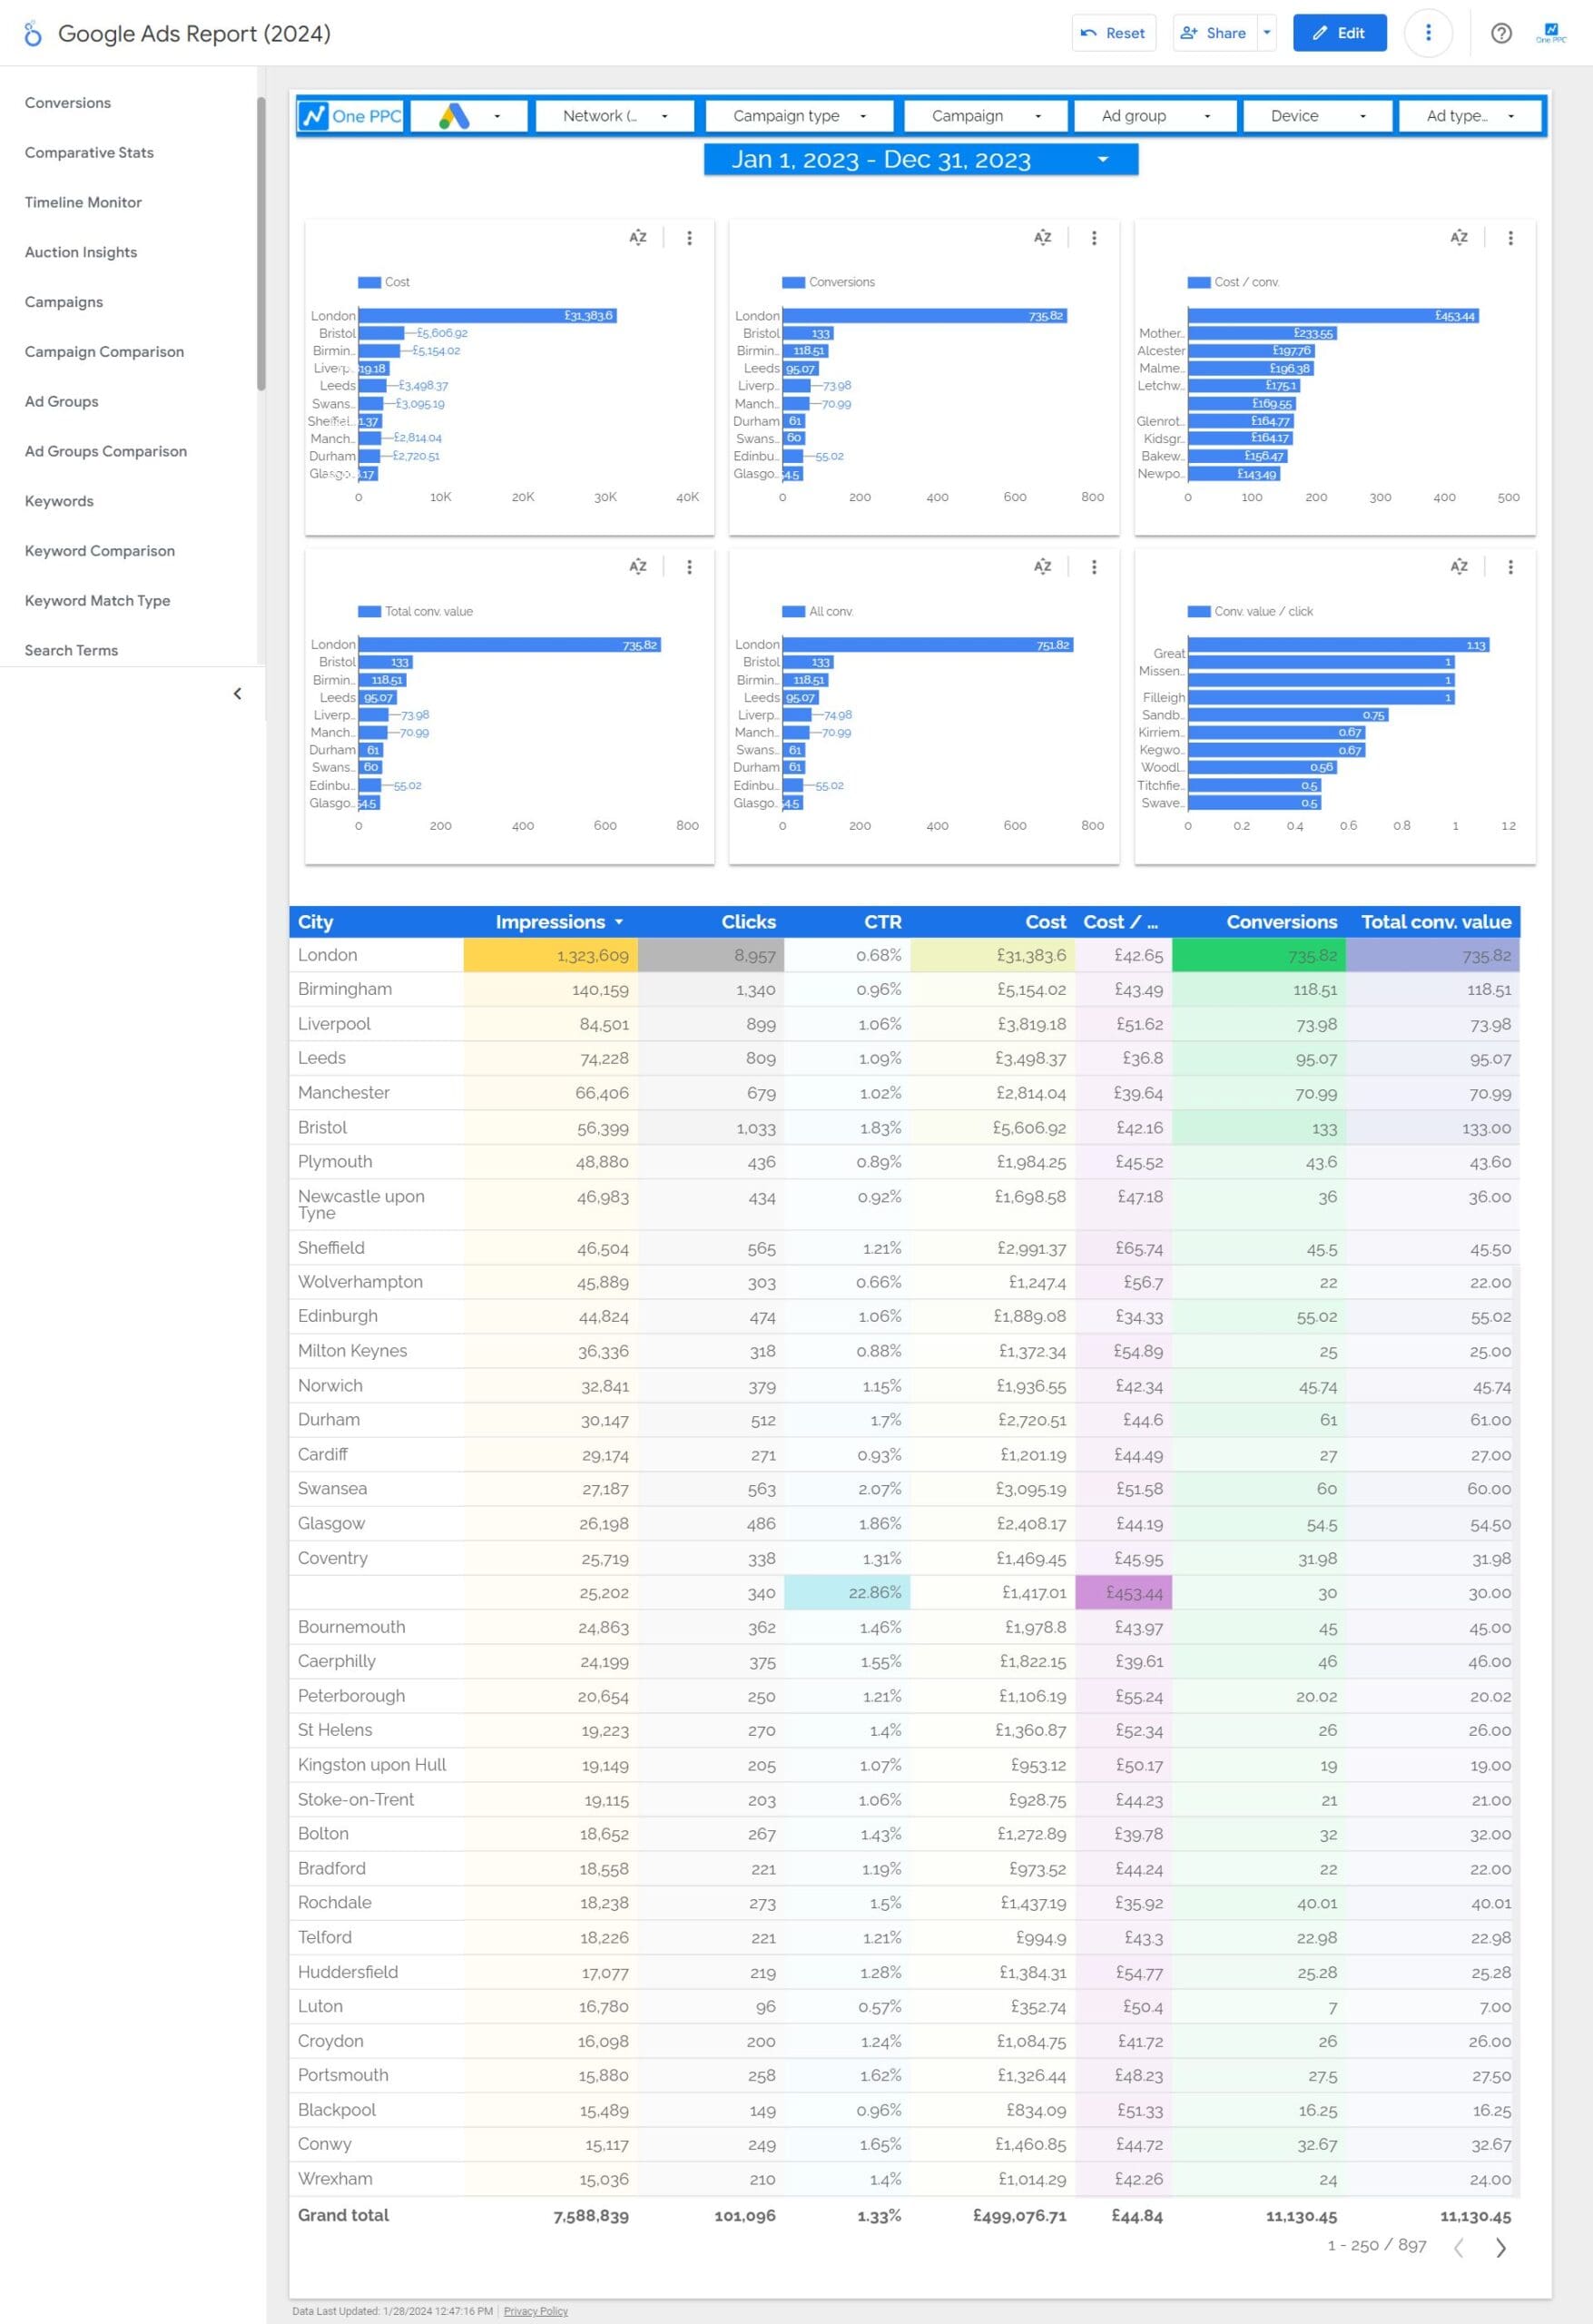Open more options on the Cost chart

(x=689, y=238)
